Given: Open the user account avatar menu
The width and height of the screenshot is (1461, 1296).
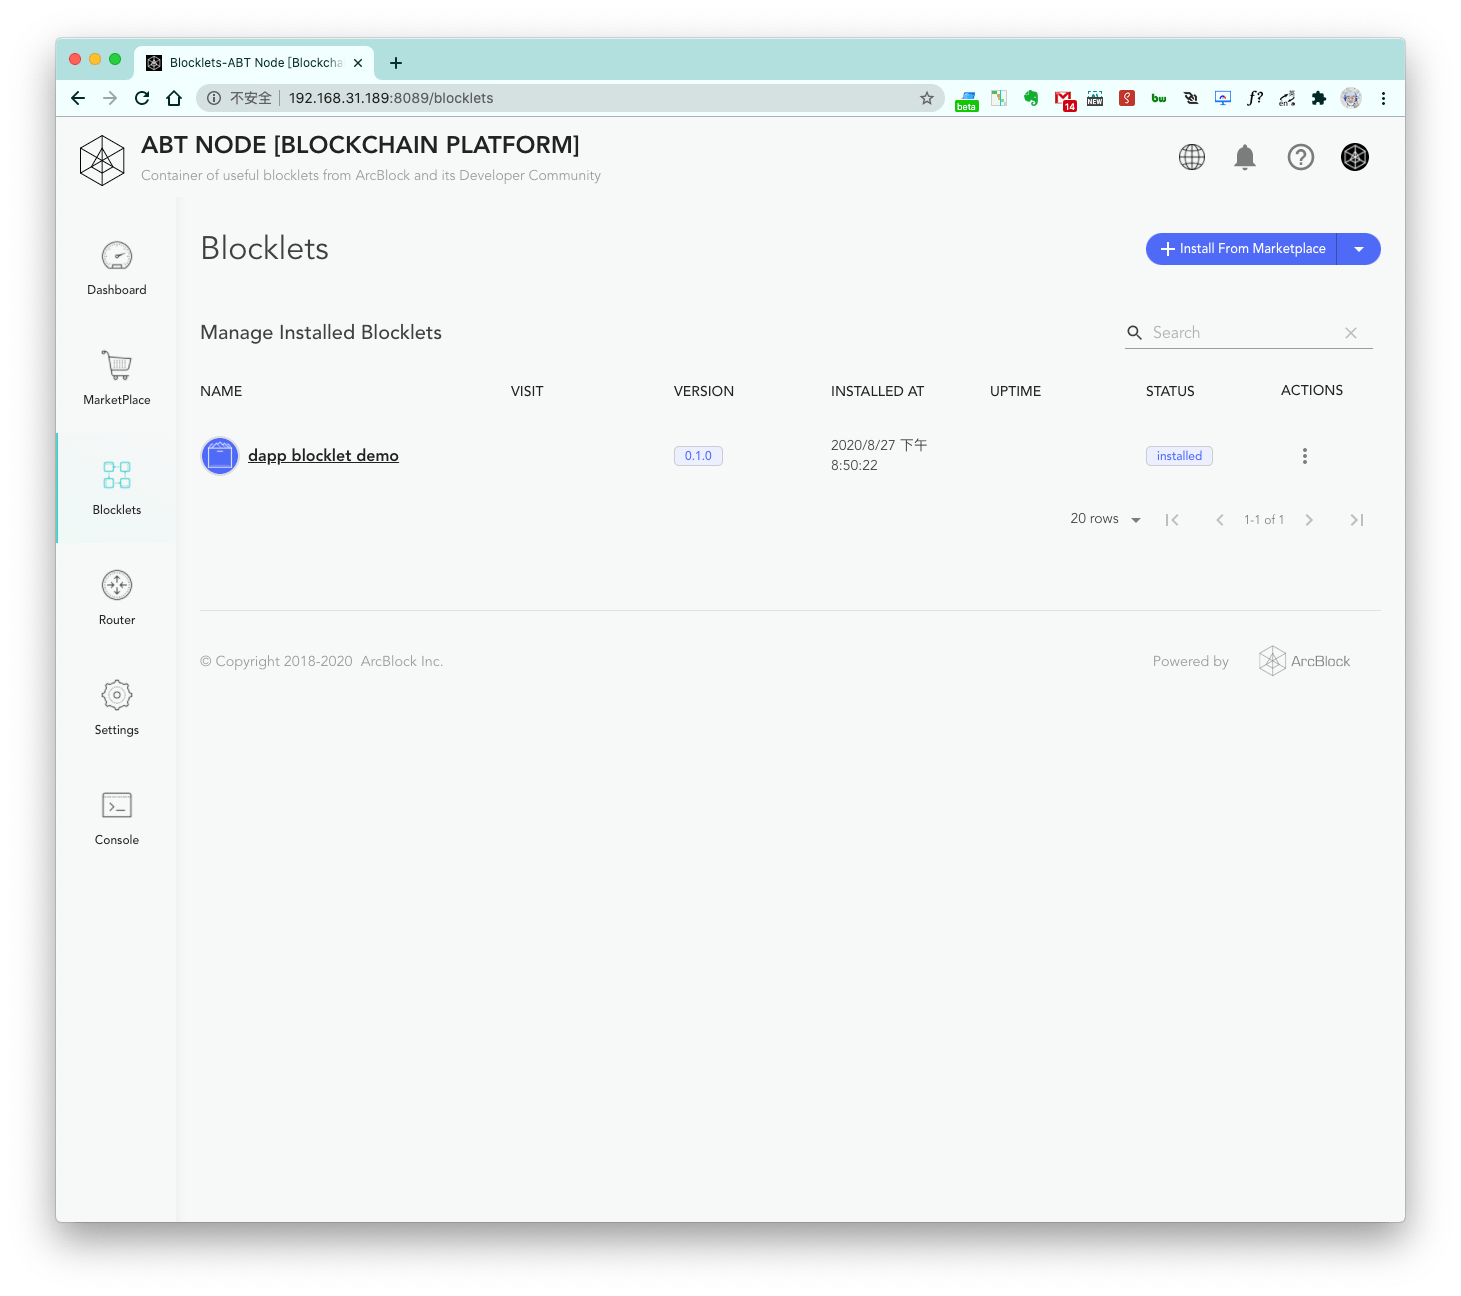Looking at the screenshot, I should 1355,157.
